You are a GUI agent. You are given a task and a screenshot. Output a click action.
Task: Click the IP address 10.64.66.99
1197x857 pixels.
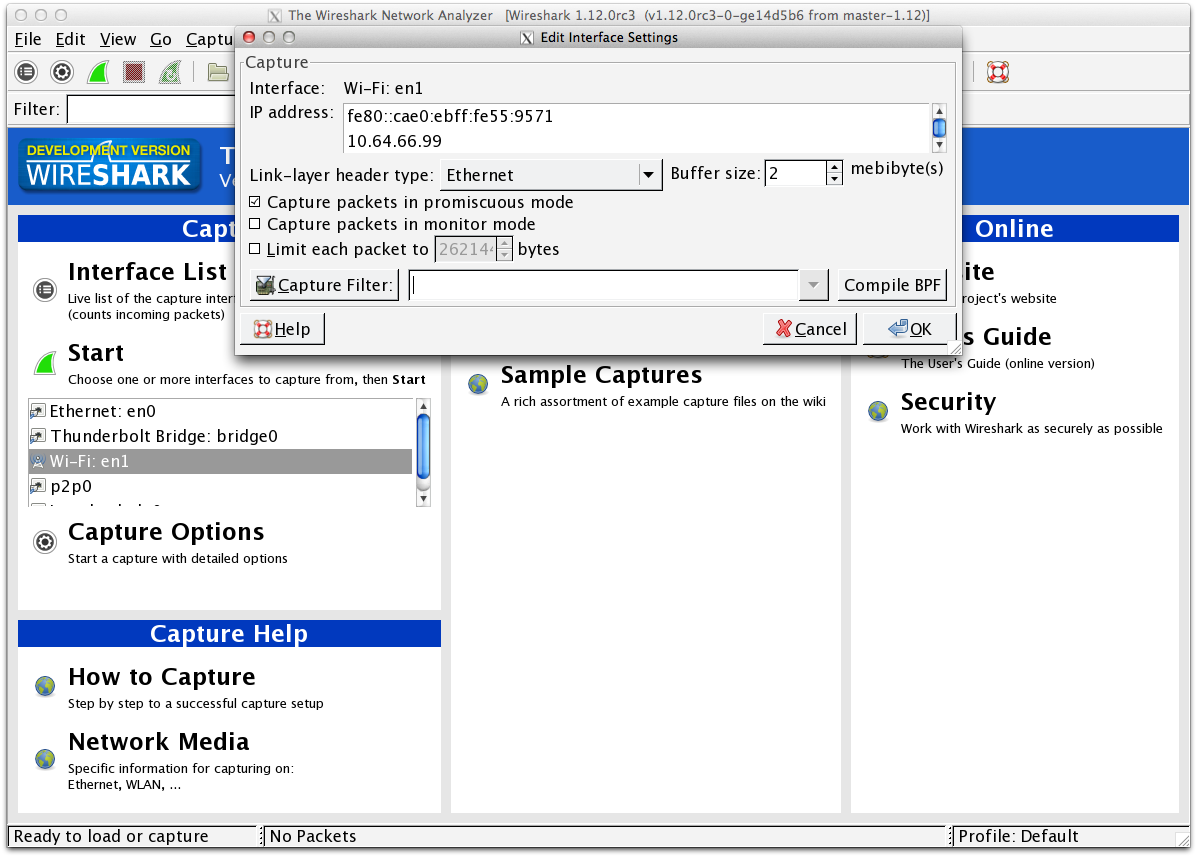pos(394,141)
